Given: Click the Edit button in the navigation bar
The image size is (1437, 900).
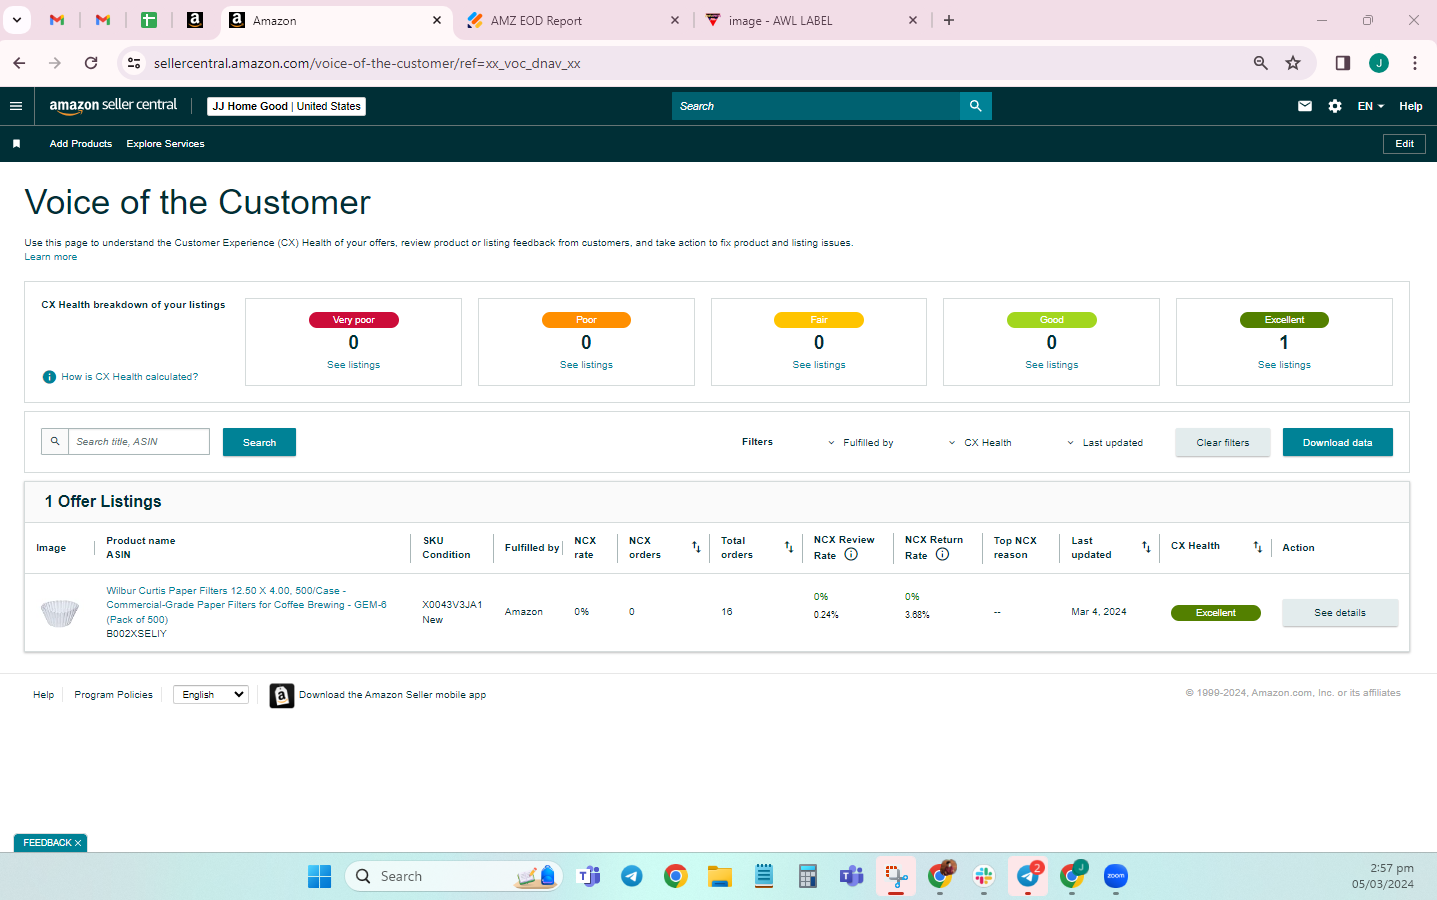Looking at the screenshot, I should [1404, 144].
